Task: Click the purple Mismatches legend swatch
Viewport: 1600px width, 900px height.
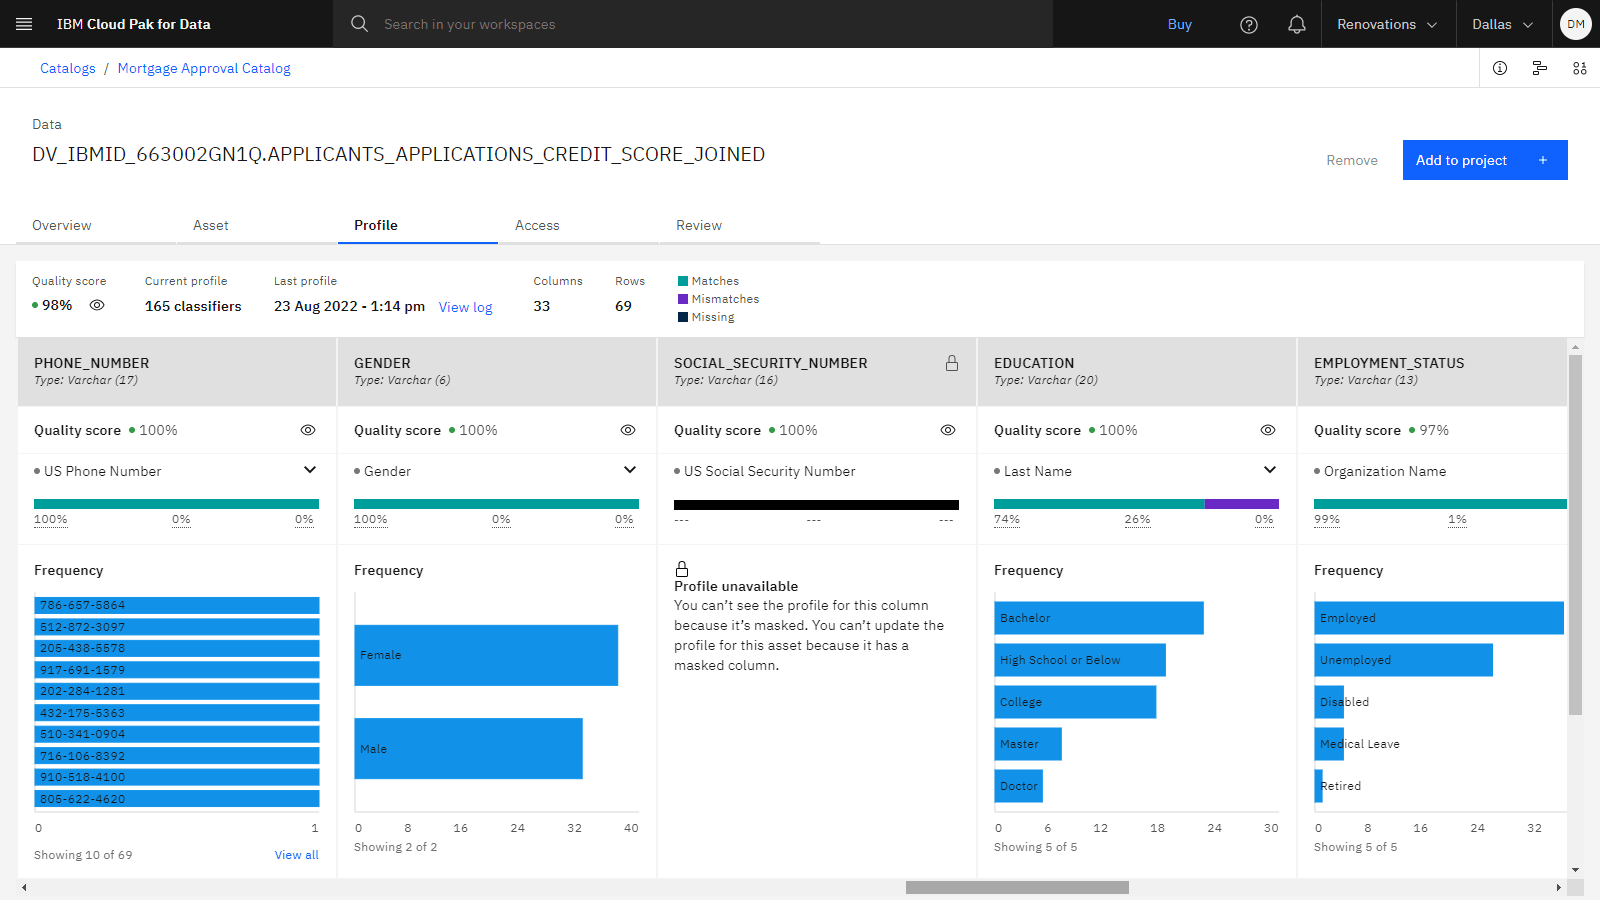Action: 683,299
